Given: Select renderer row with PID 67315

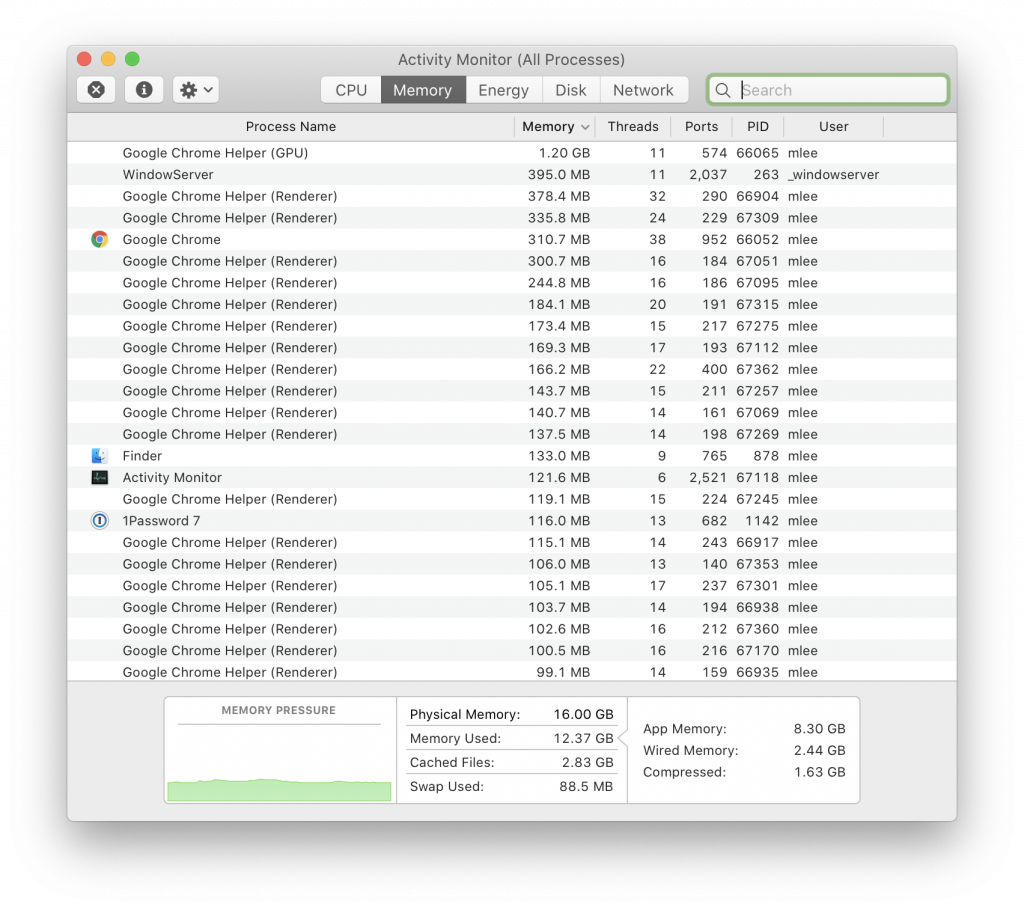Looking at the screenshot, I should coord(512,304).
